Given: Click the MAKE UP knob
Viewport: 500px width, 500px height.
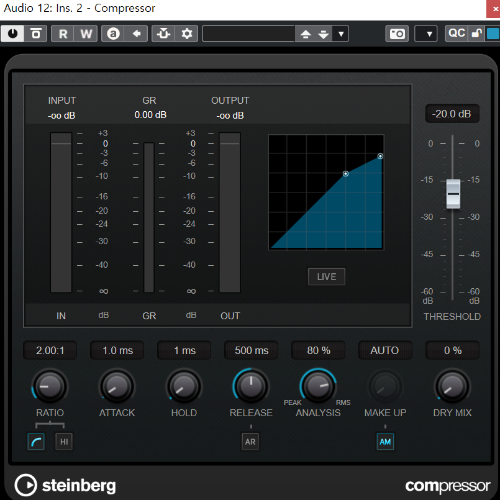Looking at the screenshot, I should tap(385, 386).
